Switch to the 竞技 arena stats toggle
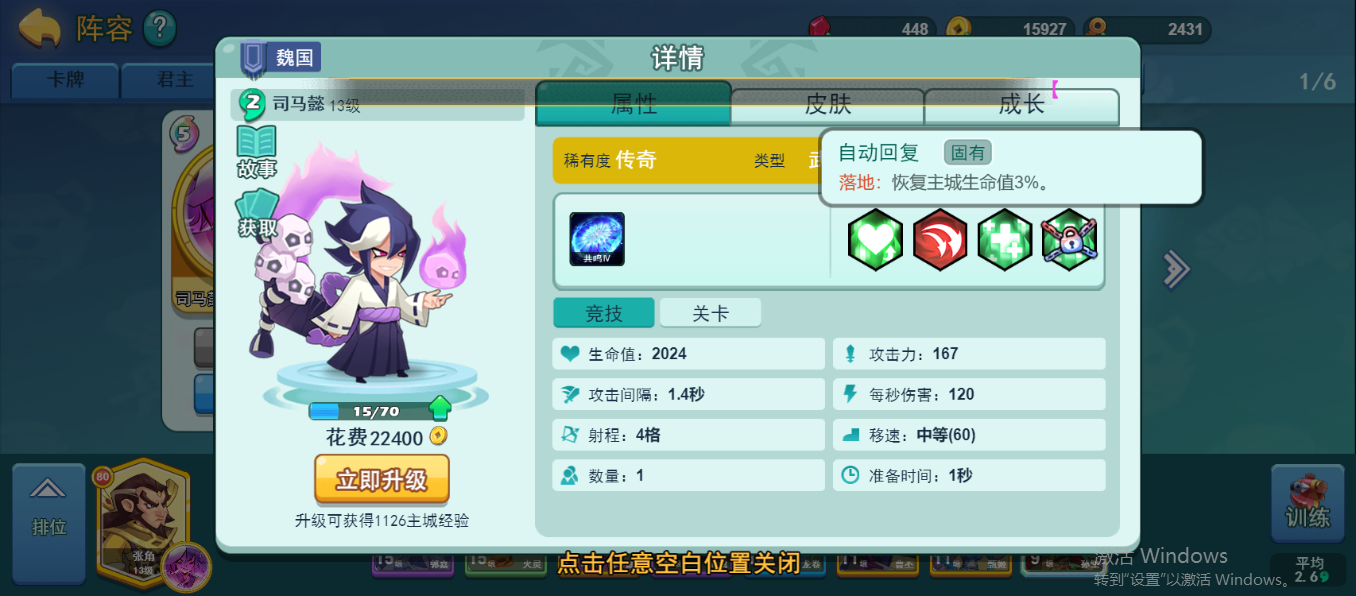1356x596 pixels. coord(604,313)
